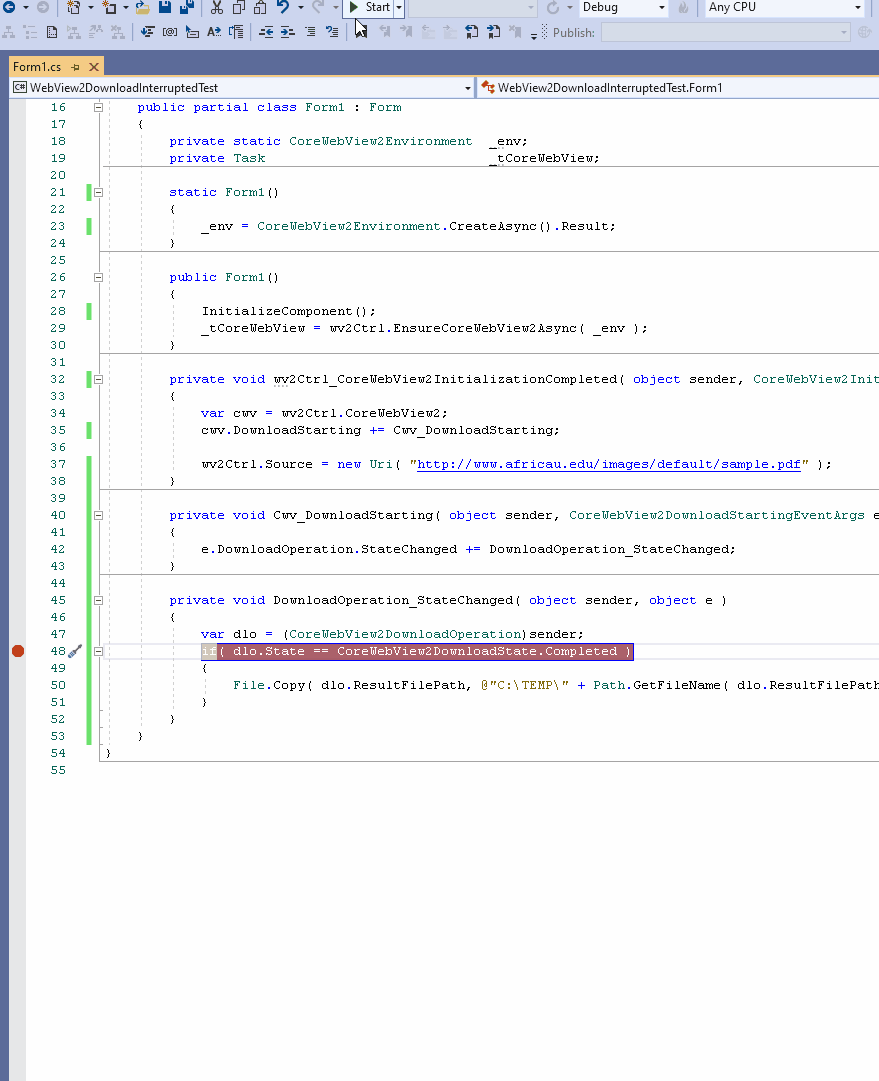Click the next bookmark in document icon
Image resolution: width=879 pixels, height=1081 pixels.
pyautogui.click(x=494, y=32)
